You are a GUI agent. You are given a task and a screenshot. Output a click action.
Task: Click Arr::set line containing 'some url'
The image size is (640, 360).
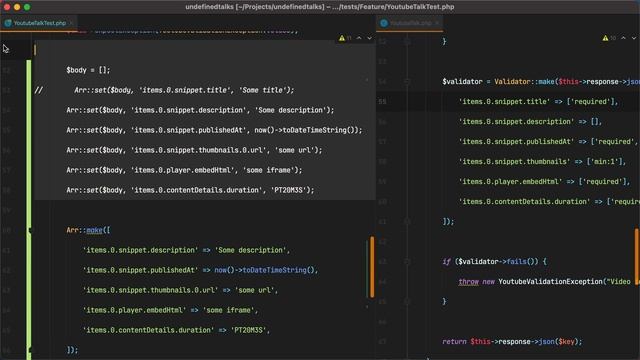point(194,150)
